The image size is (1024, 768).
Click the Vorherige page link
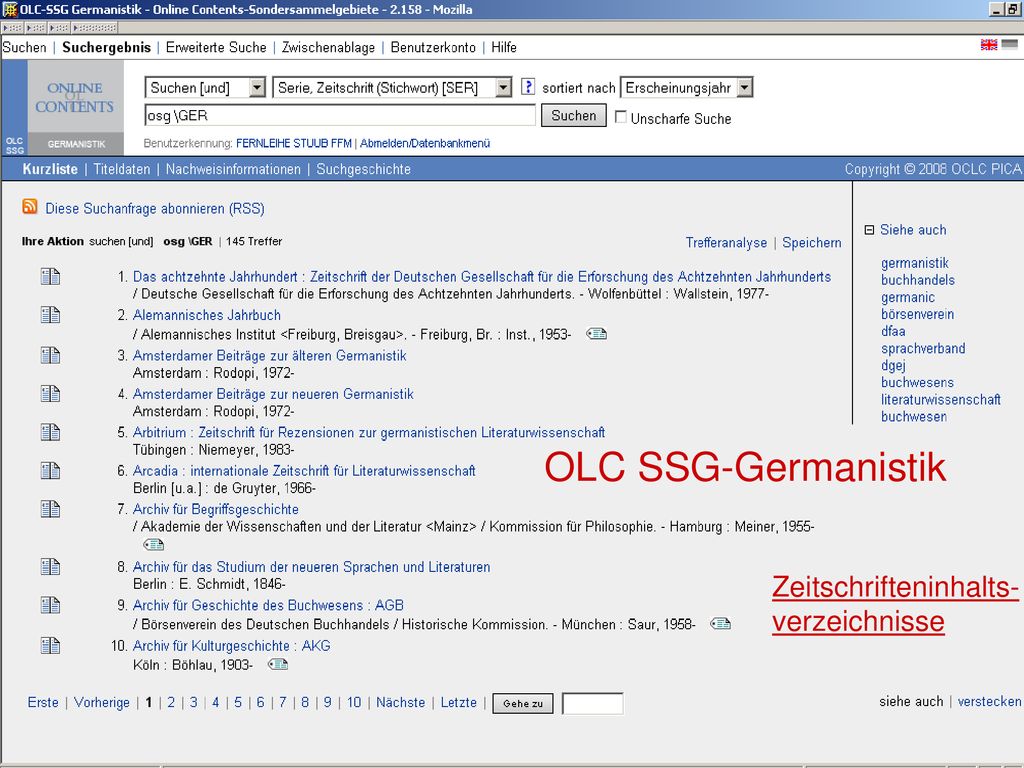102,702
